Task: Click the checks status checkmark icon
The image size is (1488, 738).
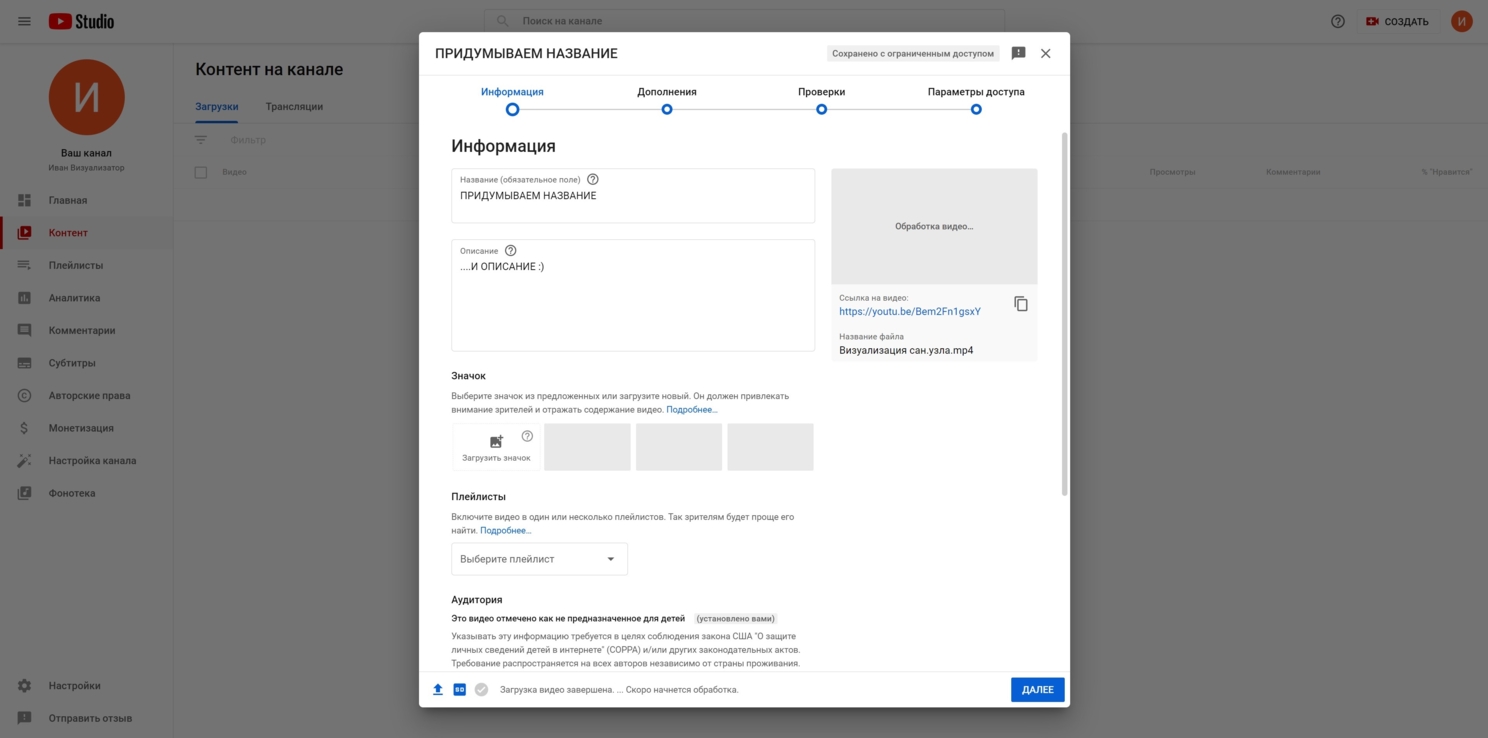Action: 482,689
